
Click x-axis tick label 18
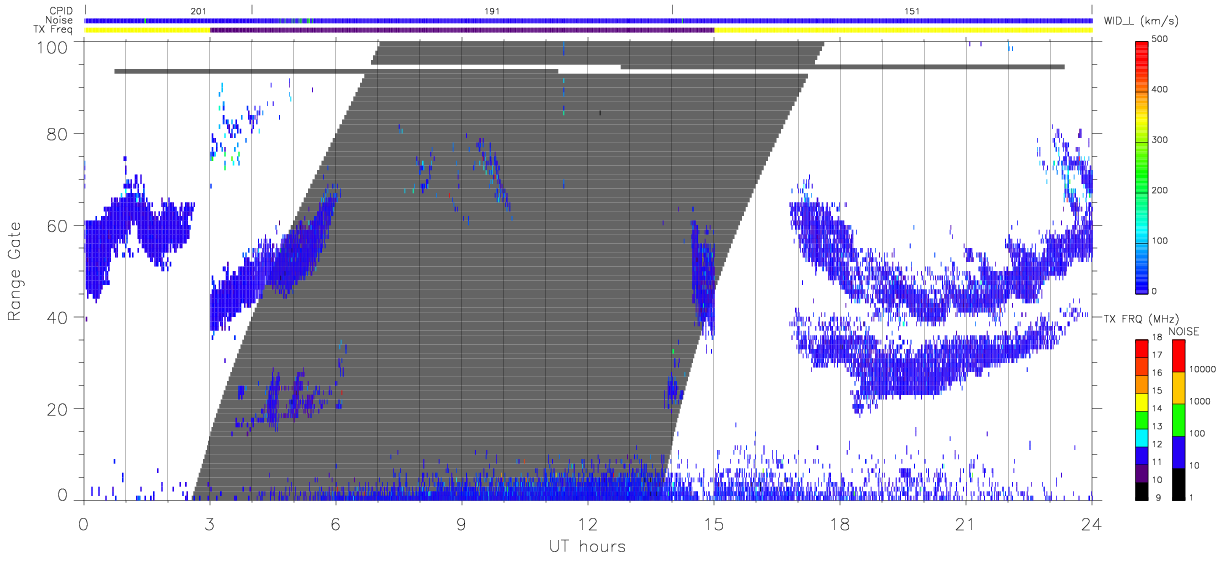pos(839,523)
